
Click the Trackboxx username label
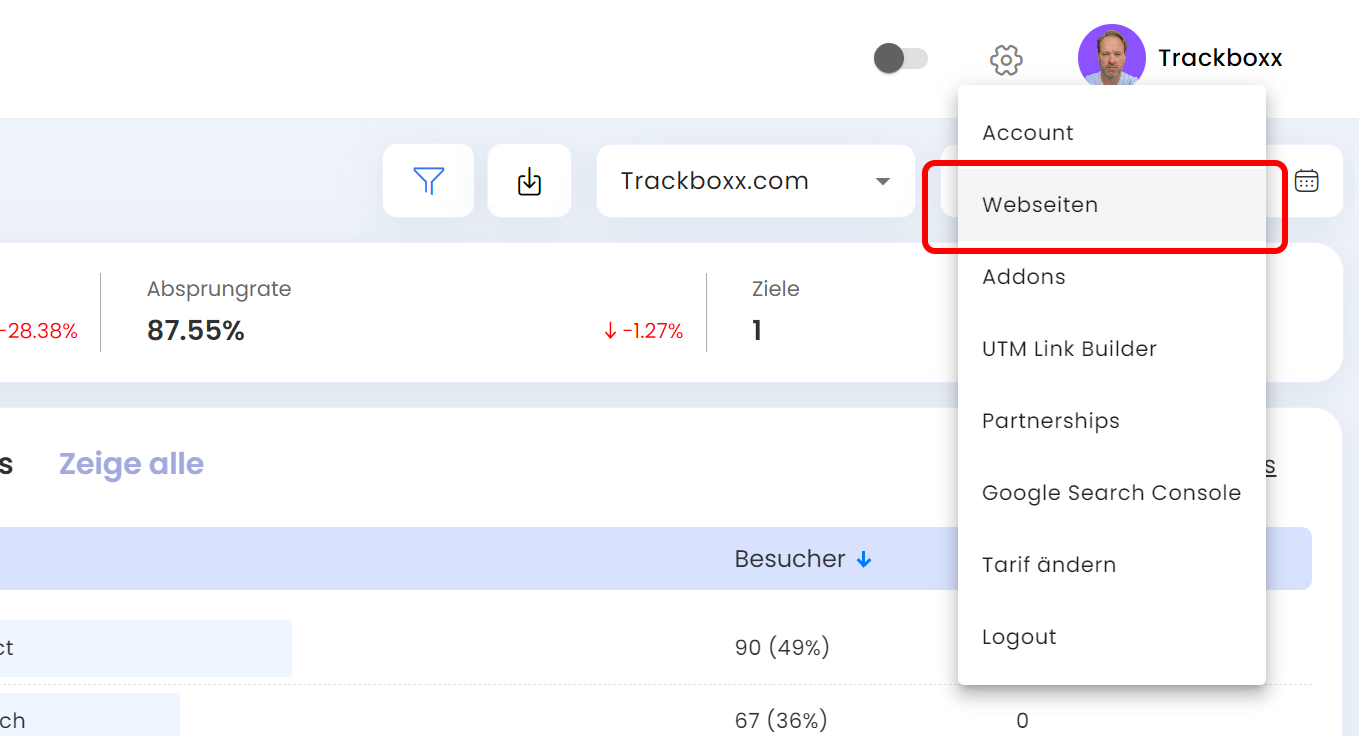click(1220, 58)
